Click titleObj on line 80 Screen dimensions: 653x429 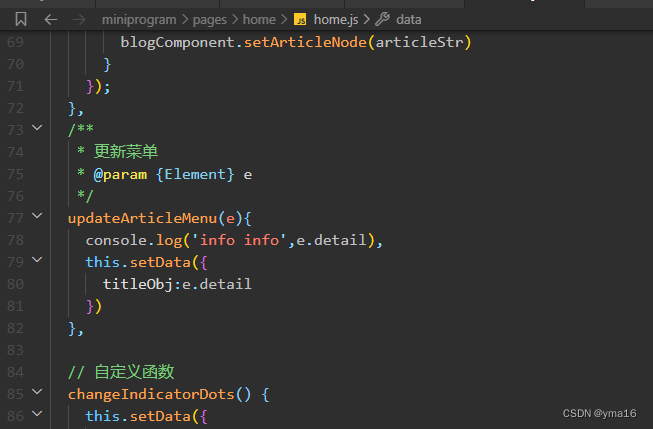[x=138, y=284]
